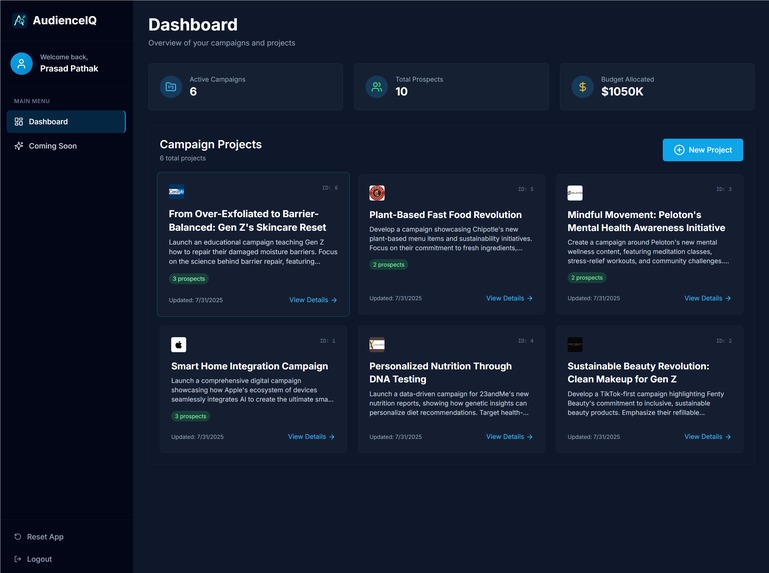View Details of Personalized Nutrition DNA Testing
Image resolution: width=769 pixels, height=573 pixels.
(509, 437)
